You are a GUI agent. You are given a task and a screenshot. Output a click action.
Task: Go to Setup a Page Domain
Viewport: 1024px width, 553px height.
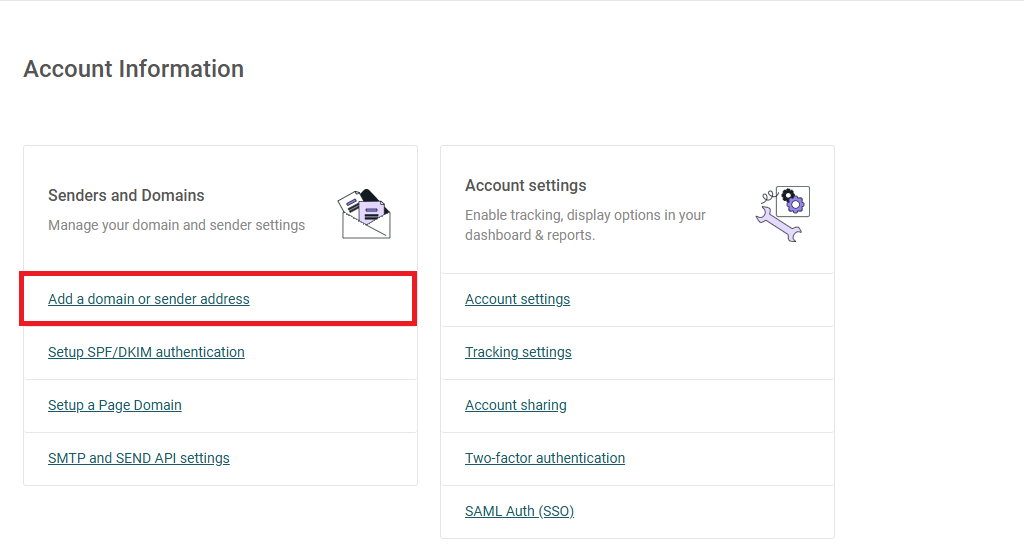pos(115,405)
